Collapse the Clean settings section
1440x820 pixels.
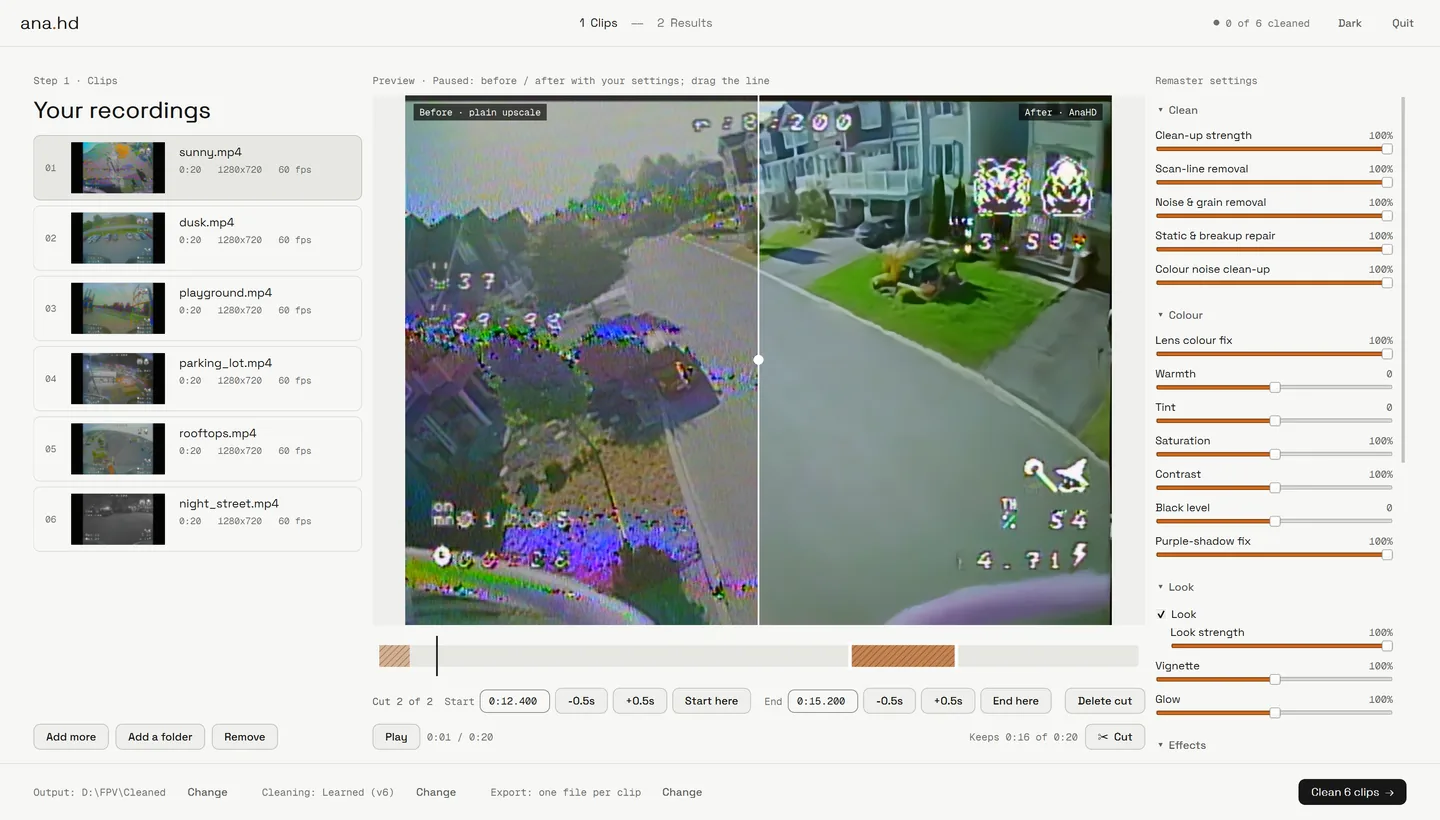click(x=1177, y=110)
